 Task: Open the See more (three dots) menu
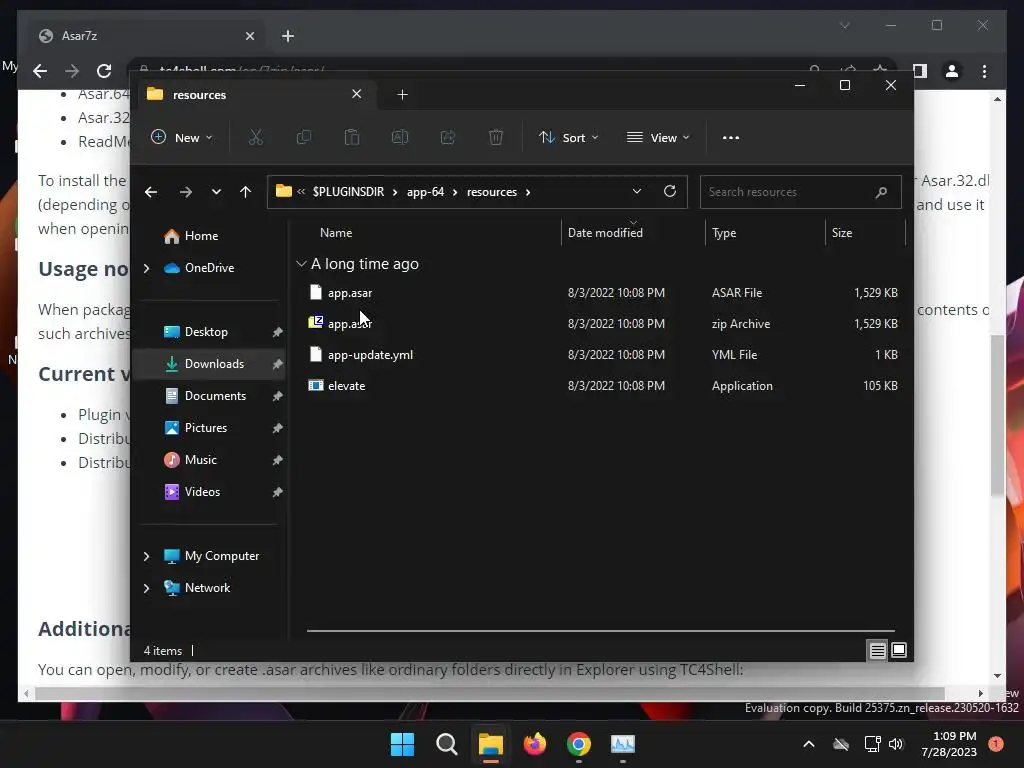click(731, 138)
